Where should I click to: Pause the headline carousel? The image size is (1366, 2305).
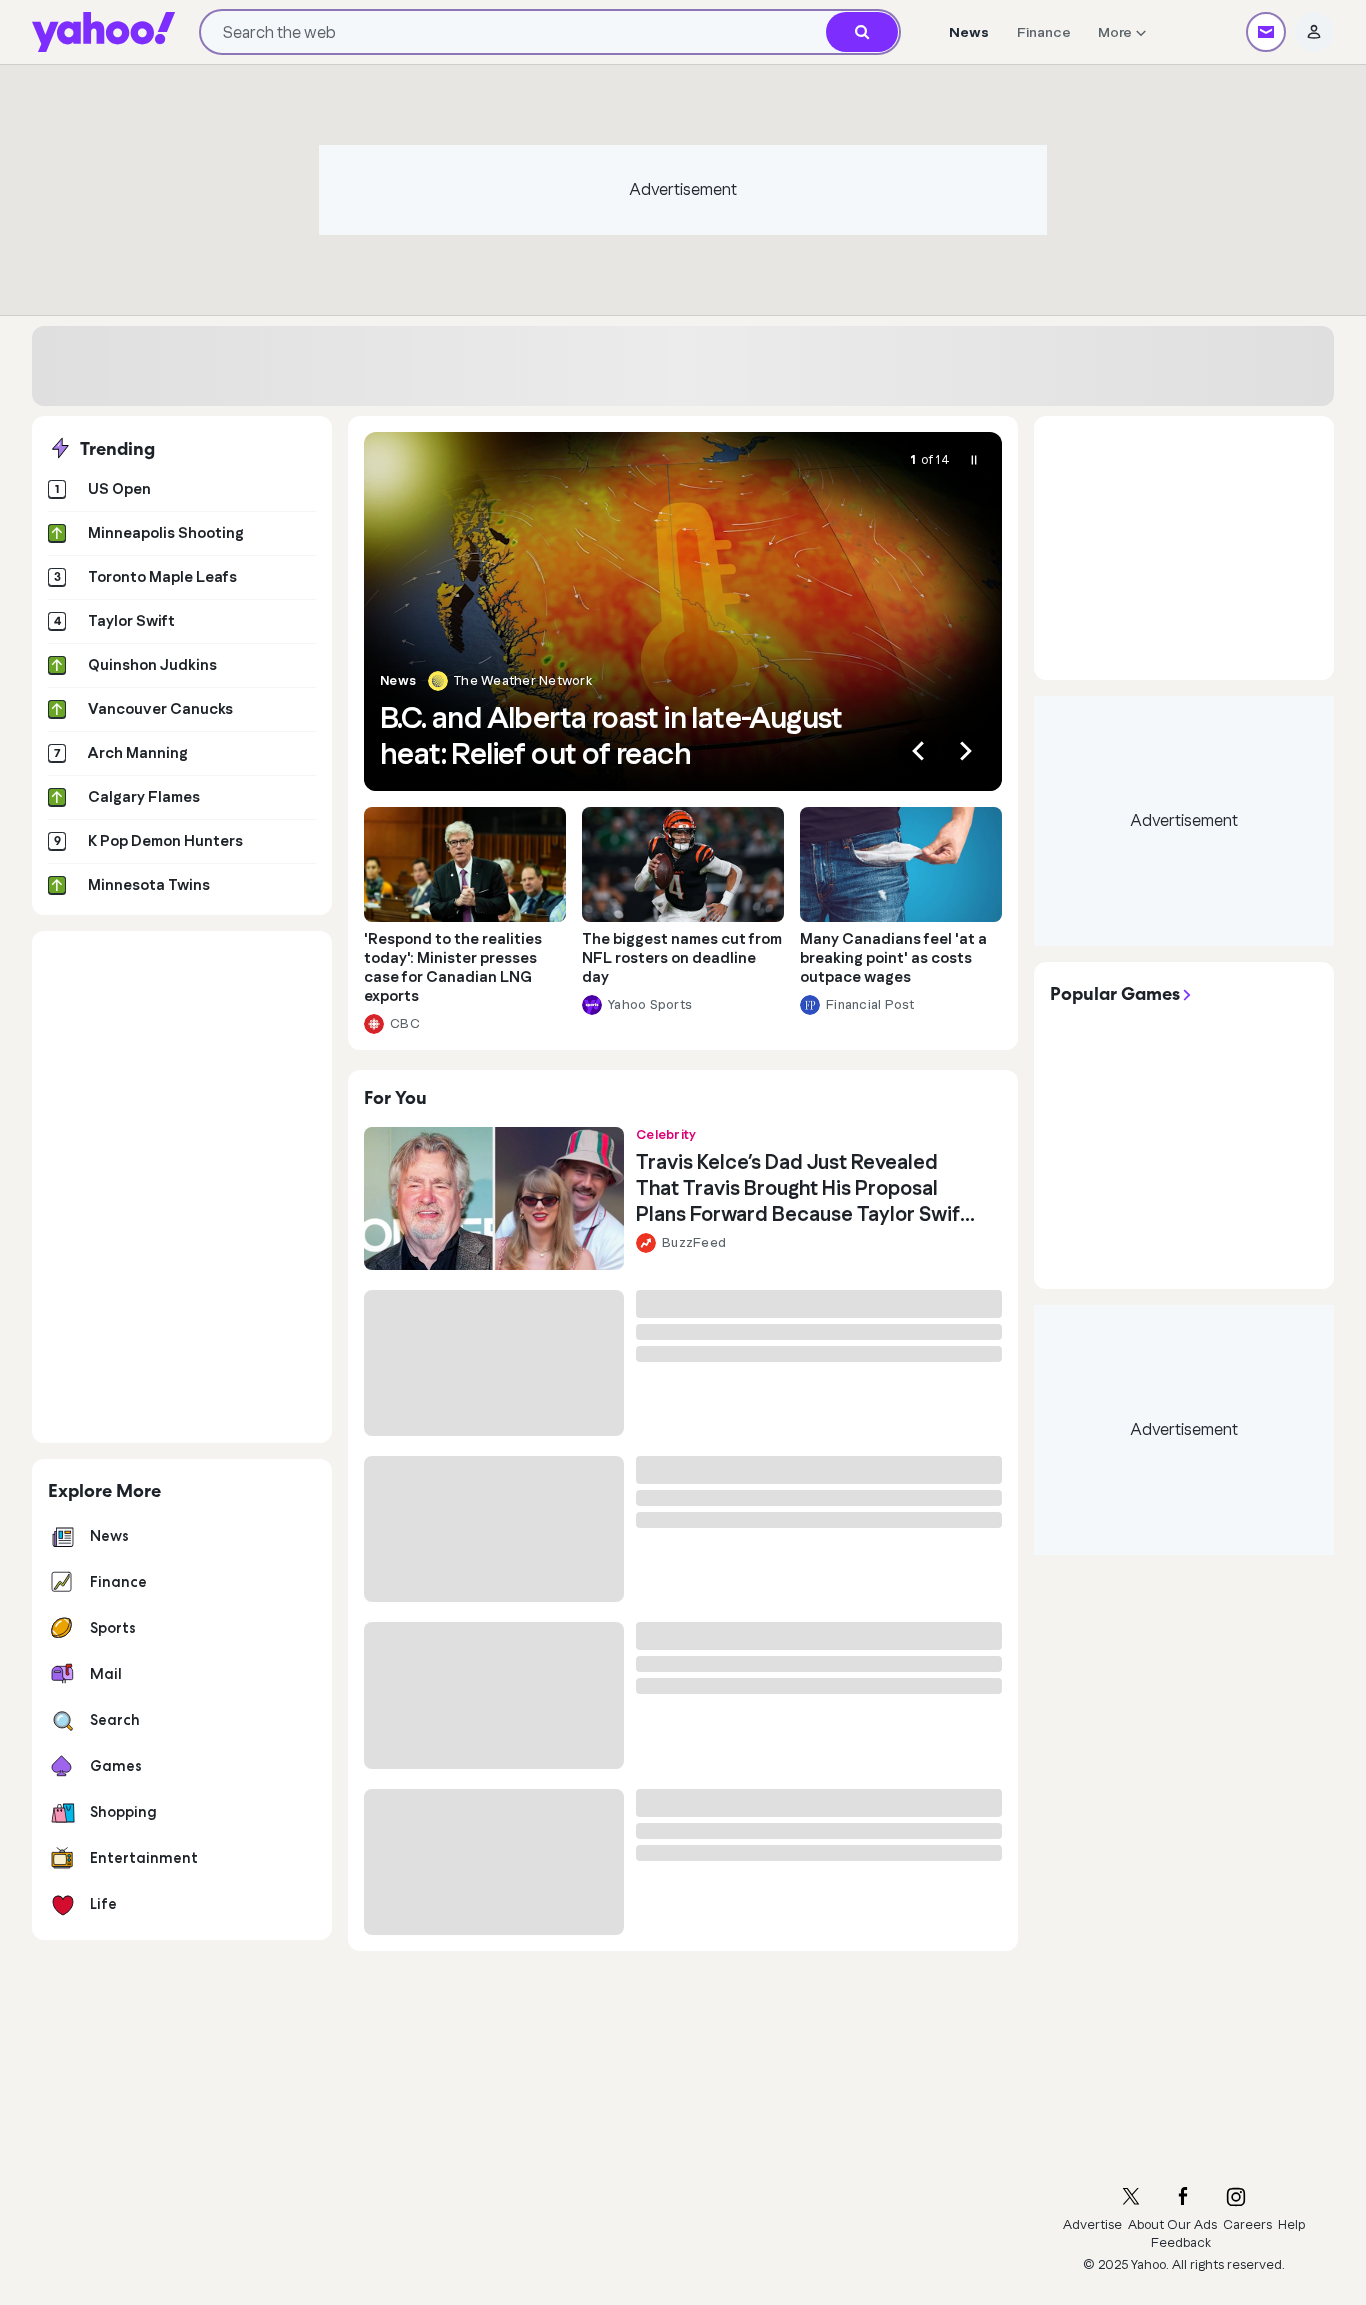pos(973,460)
